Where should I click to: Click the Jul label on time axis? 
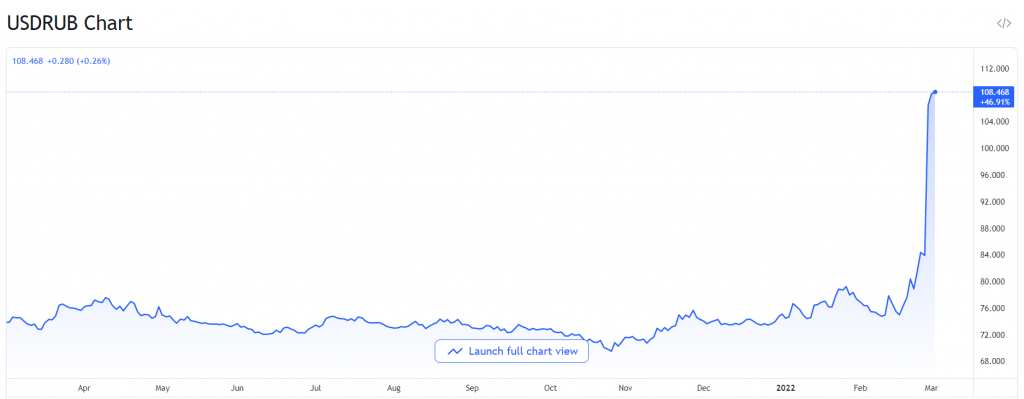click(315, 388)
